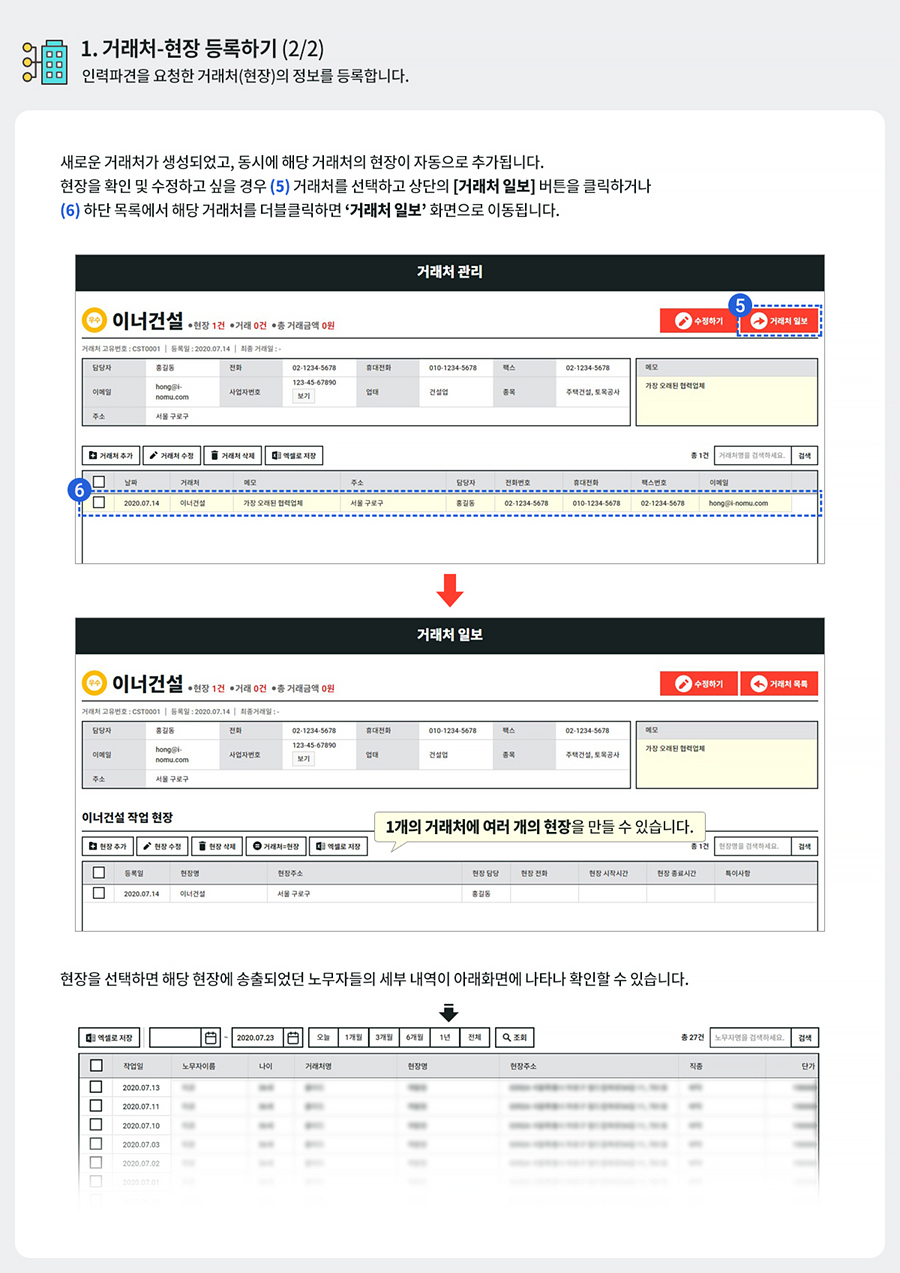Image resolution: width=900 pixels, height=1273 pixels.
Task: Toggle select-all checkbox beside 등록일 header
Action: pyautogui.click(x=98, y=872)
